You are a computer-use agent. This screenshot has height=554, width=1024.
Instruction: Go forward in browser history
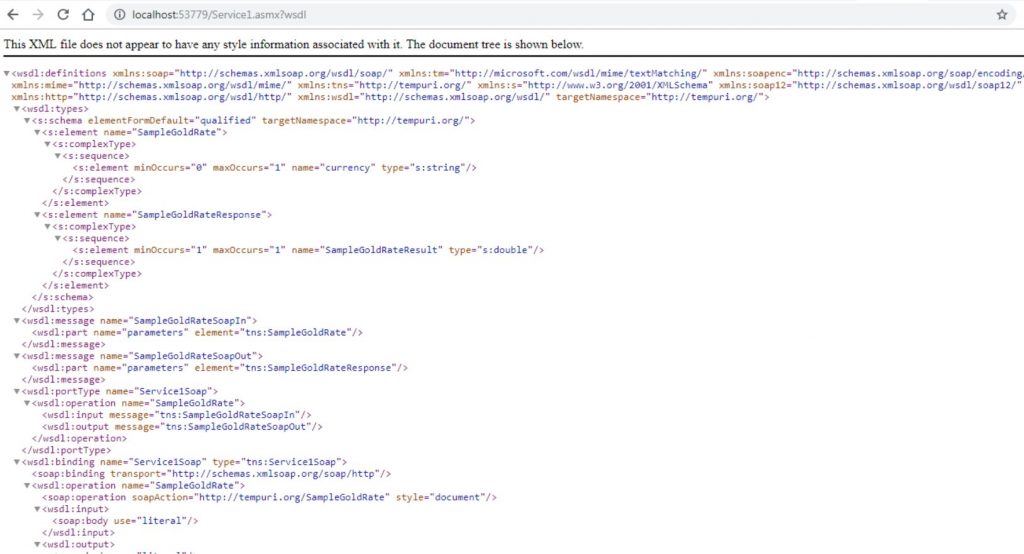[38, 14]
